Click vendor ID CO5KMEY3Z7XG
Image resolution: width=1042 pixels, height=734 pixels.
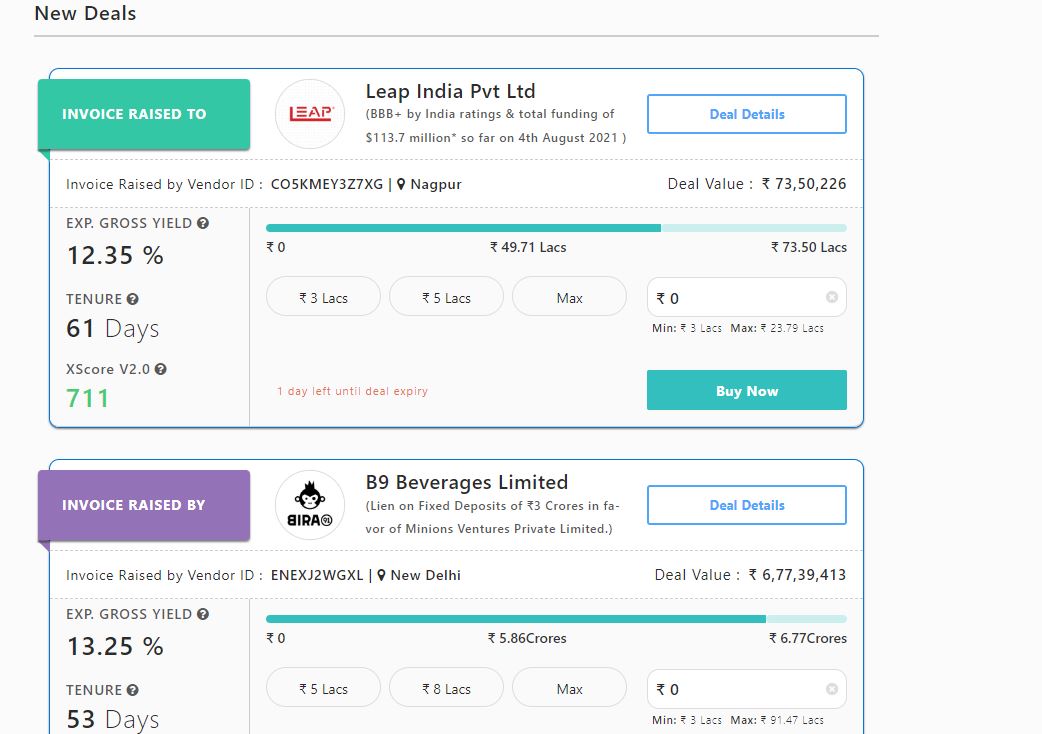[327, 184]
